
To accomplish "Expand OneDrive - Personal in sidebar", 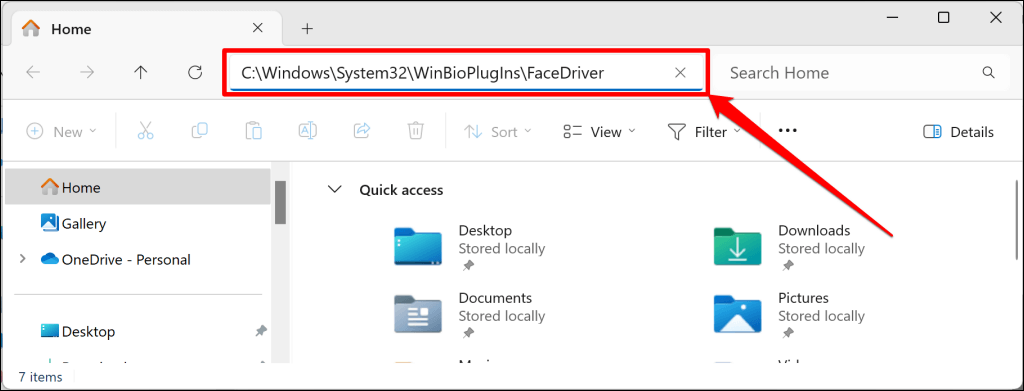I will click(x=23, y=259).
